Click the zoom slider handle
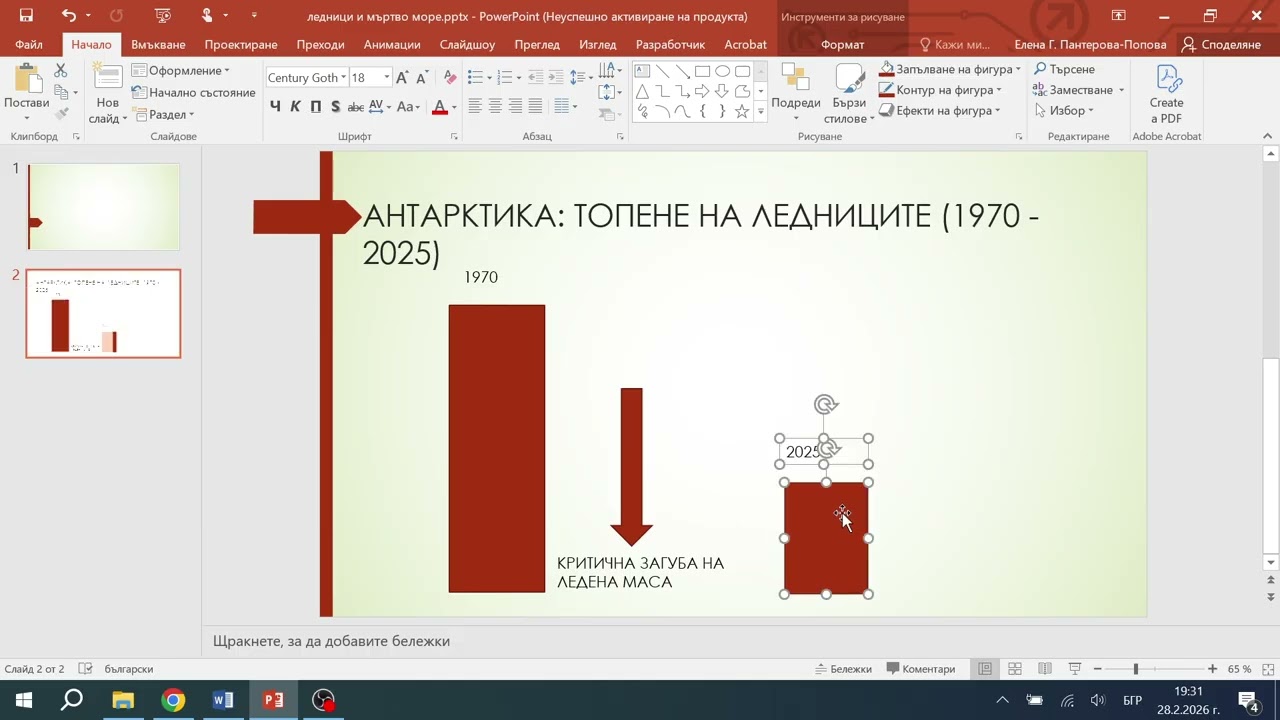 [1136, 669]
